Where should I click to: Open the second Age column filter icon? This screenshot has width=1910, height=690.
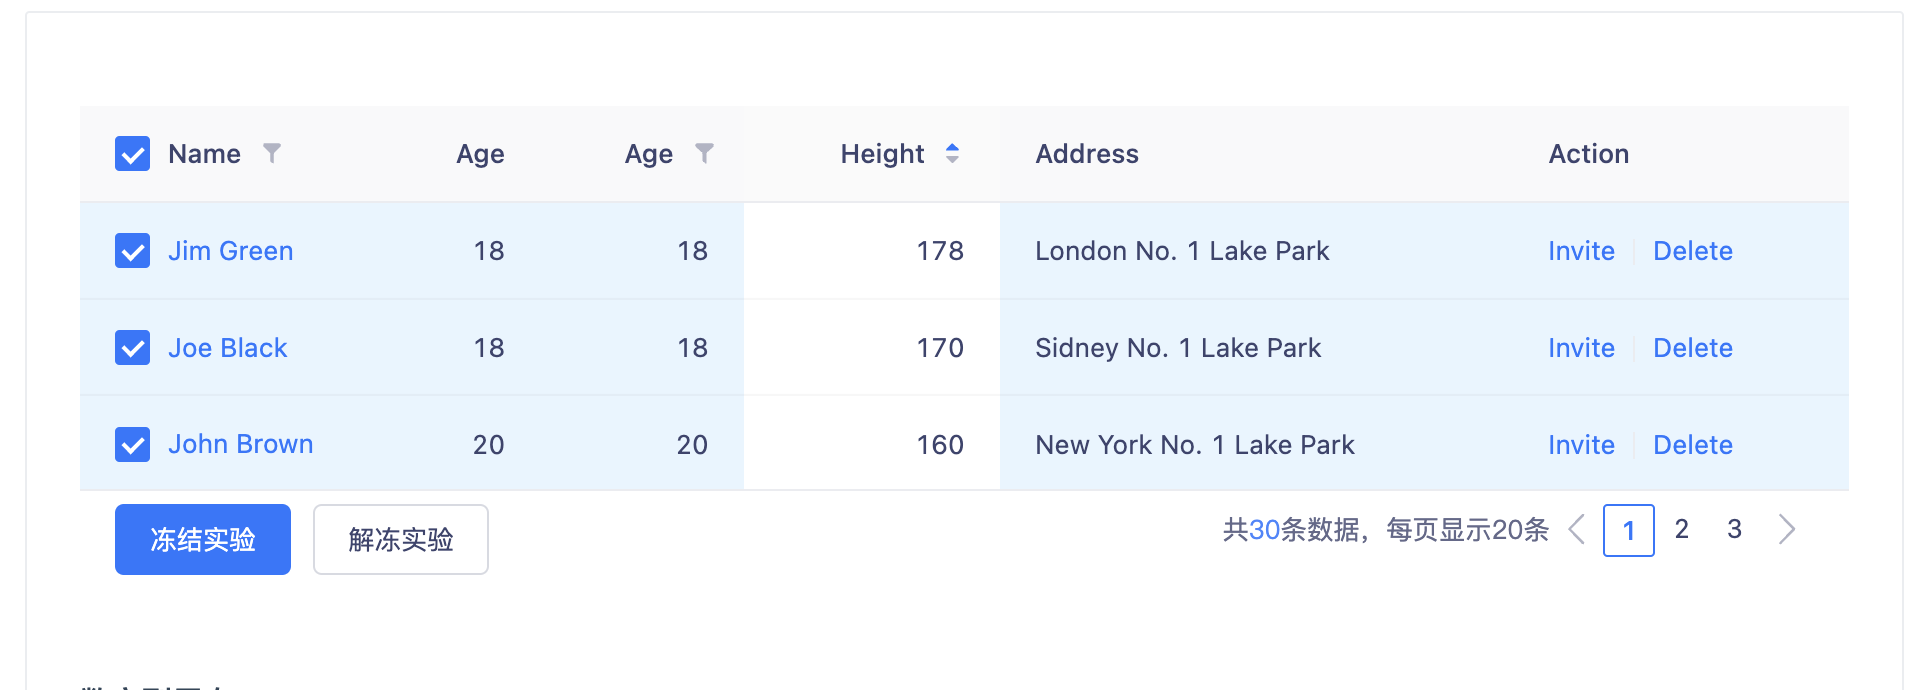[x=705, y=153]
